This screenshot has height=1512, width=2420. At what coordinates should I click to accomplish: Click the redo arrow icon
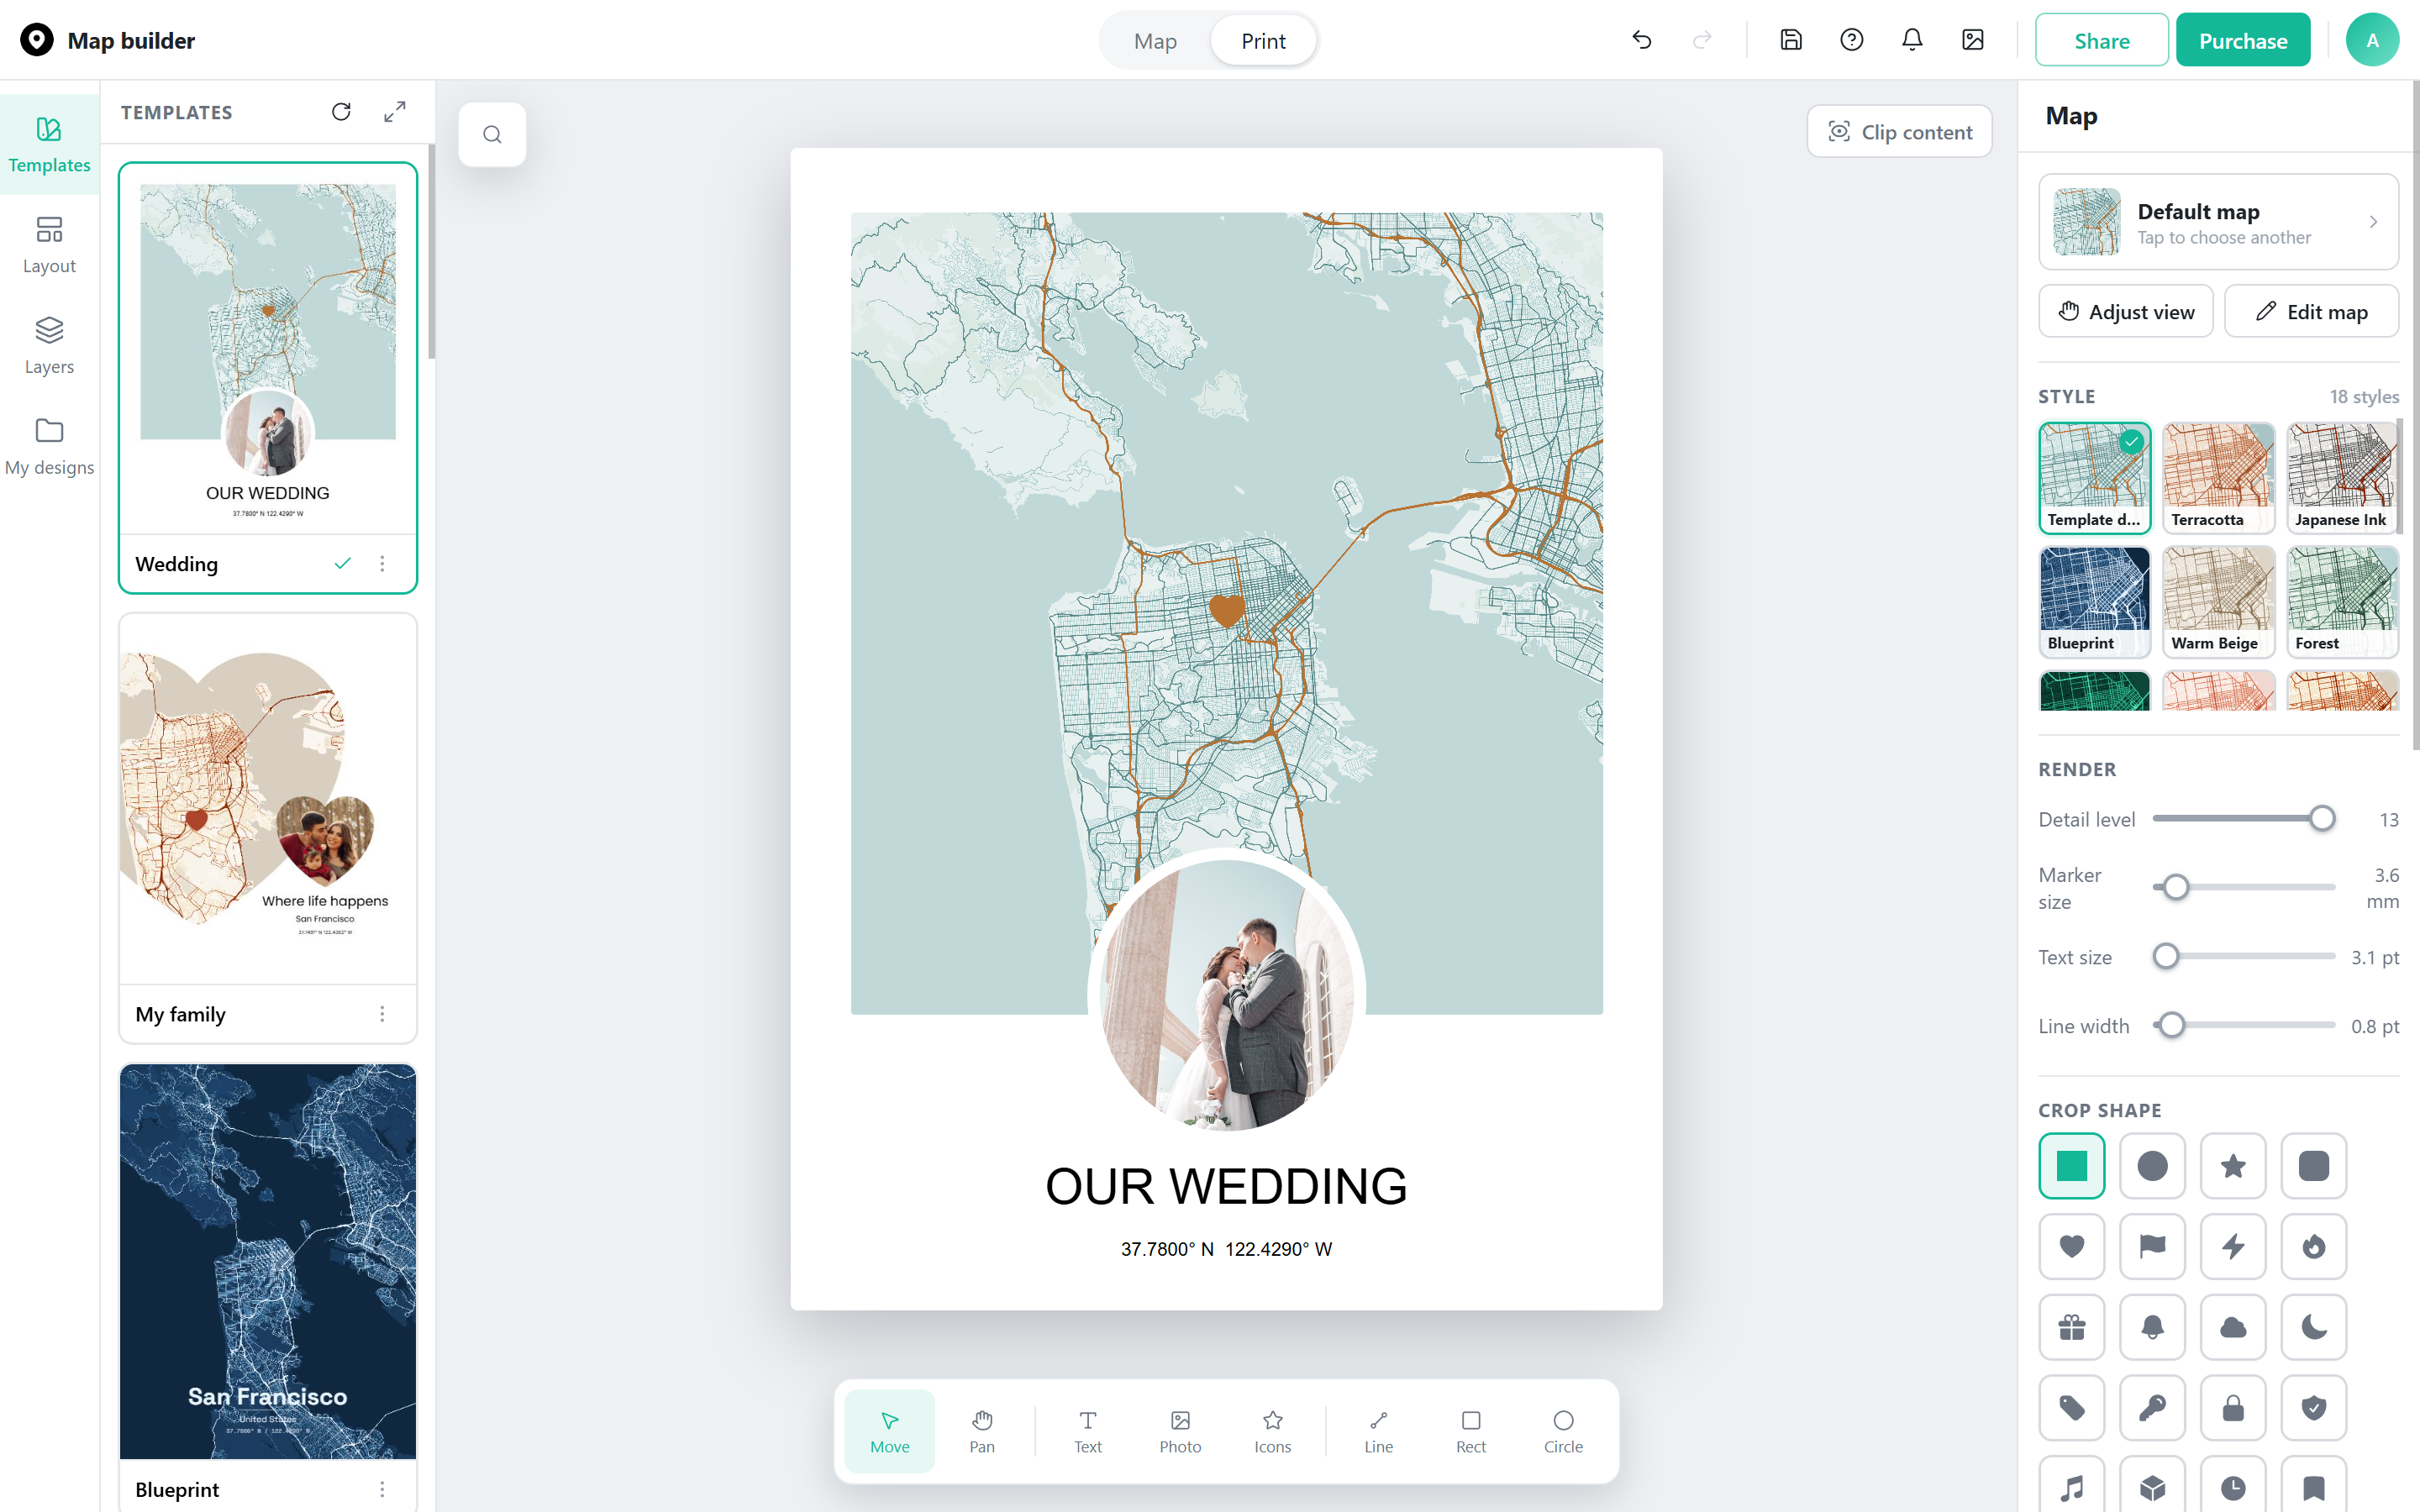[x=1701, y=40]
